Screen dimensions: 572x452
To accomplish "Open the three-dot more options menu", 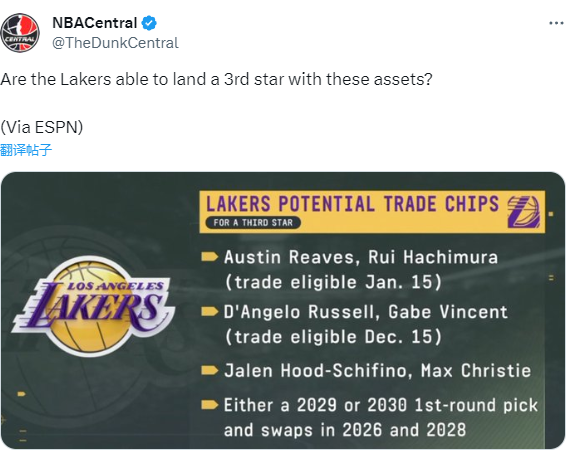I will (x=556, y=23).
